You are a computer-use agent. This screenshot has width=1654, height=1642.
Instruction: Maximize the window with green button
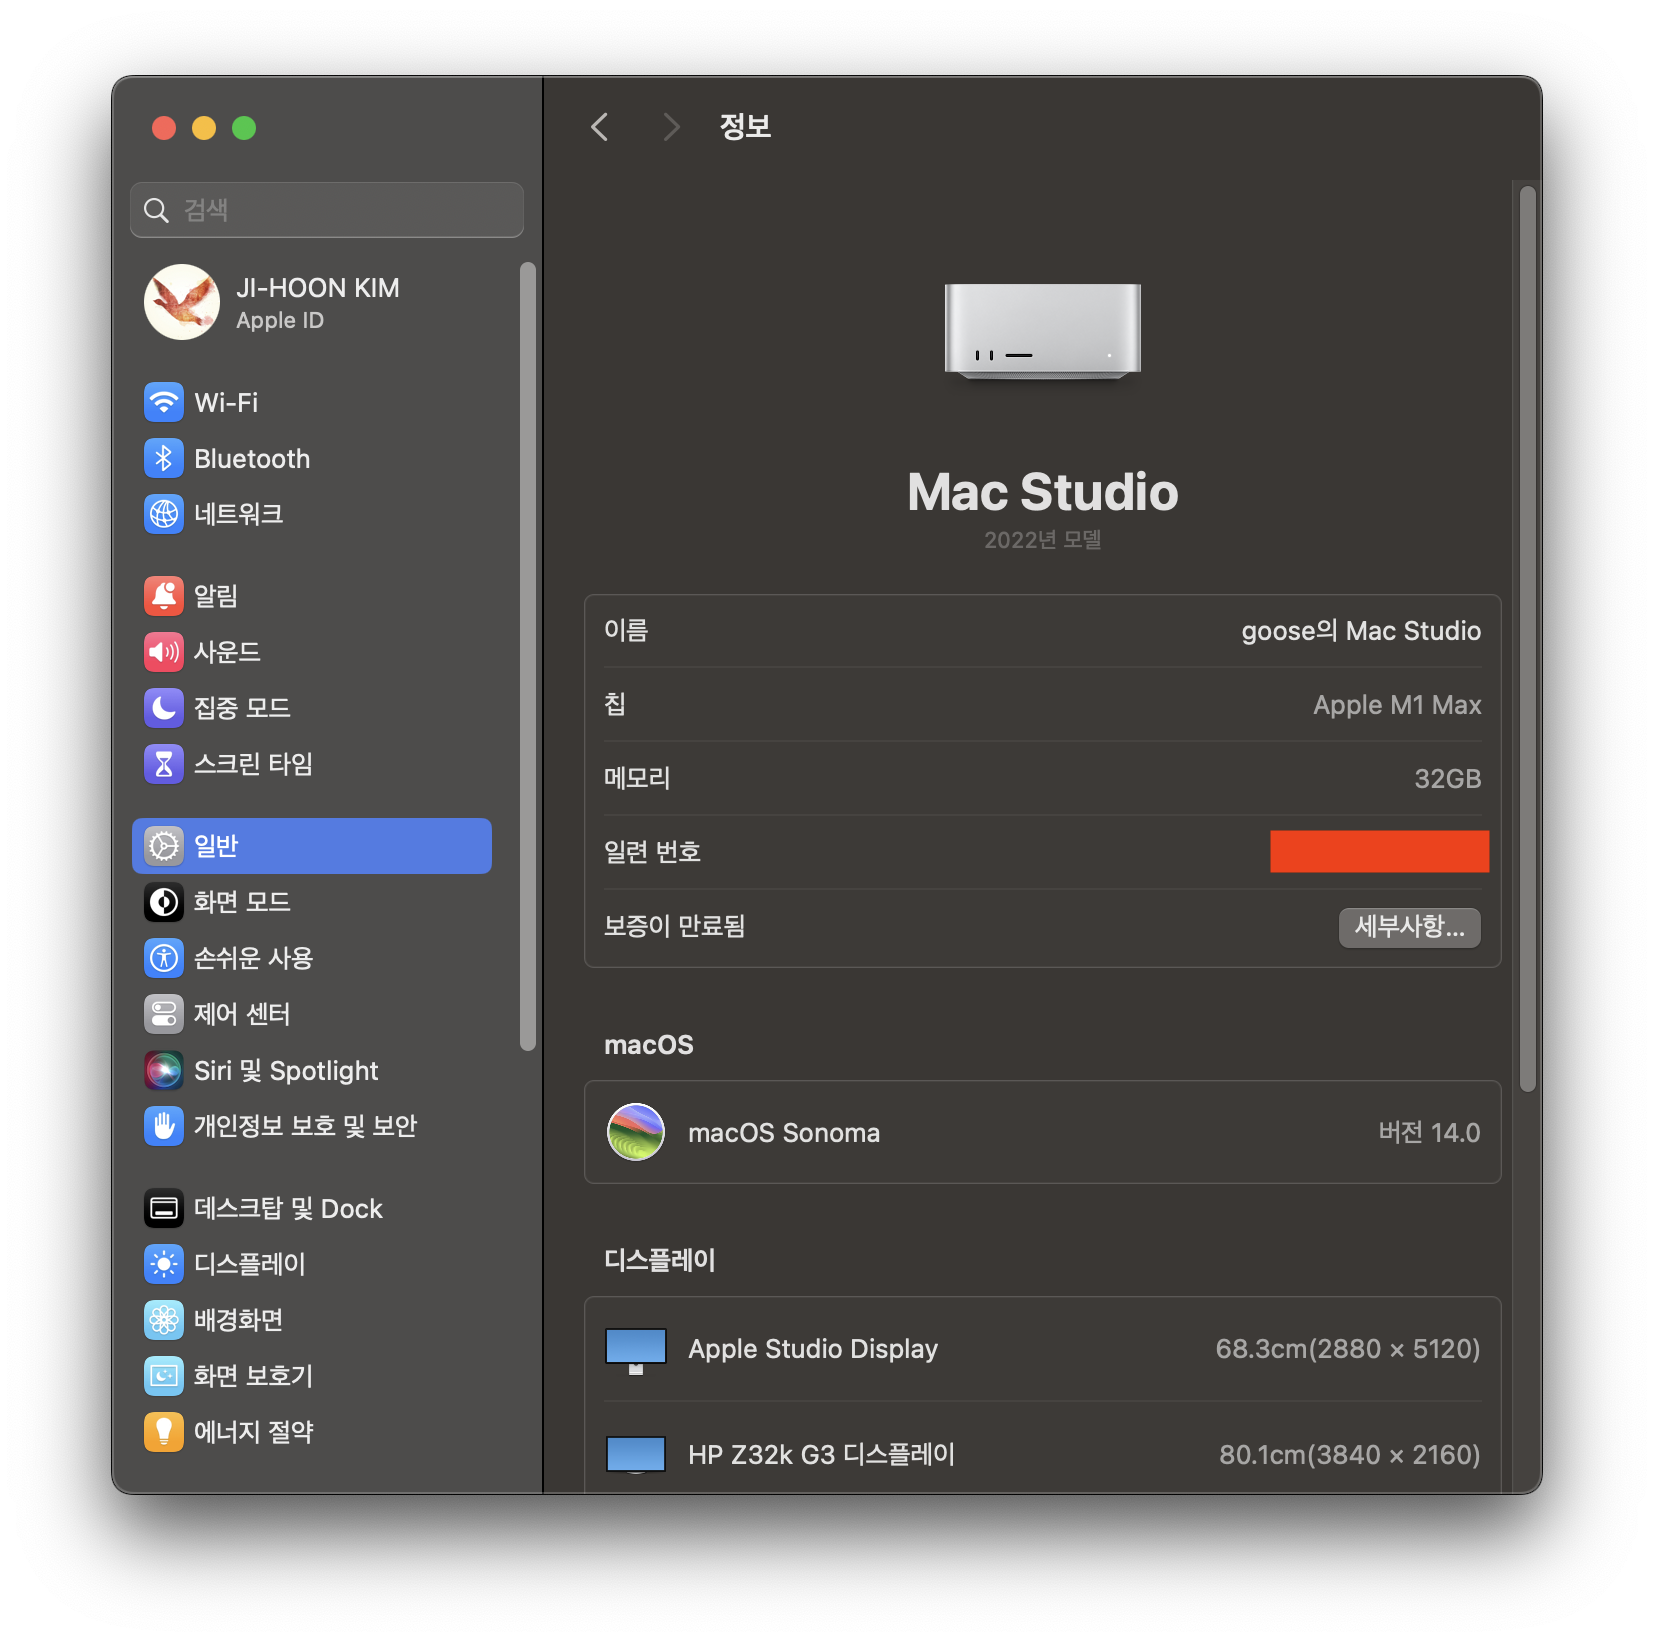pyautogui.click(x=244, y=128)
